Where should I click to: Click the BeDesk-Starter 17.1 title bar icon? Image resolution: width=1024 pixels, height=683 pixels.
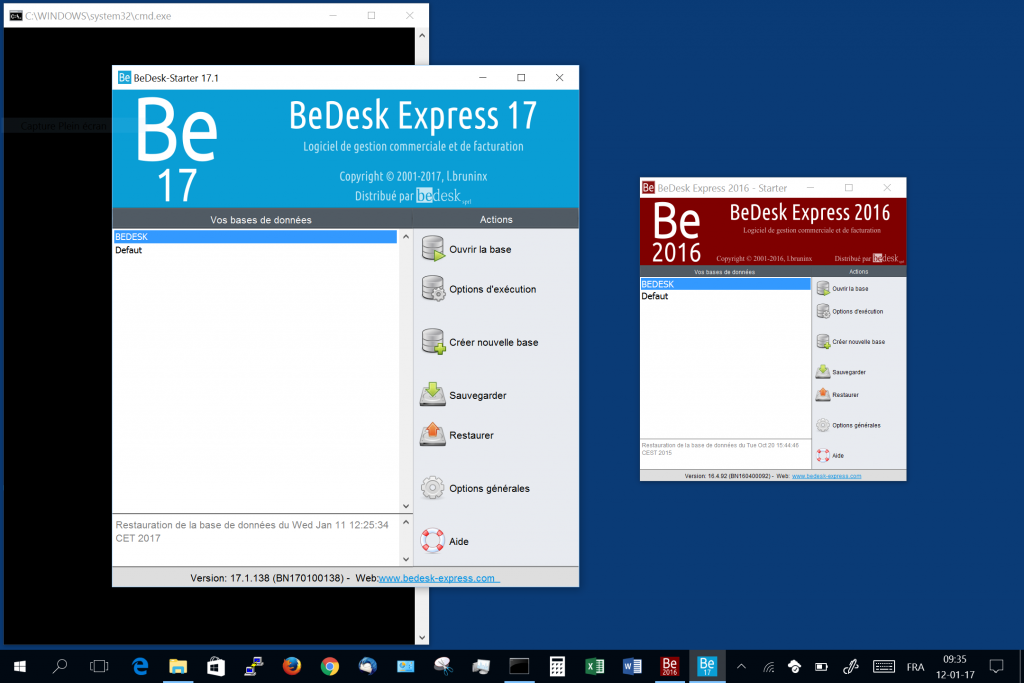point(124,78)
